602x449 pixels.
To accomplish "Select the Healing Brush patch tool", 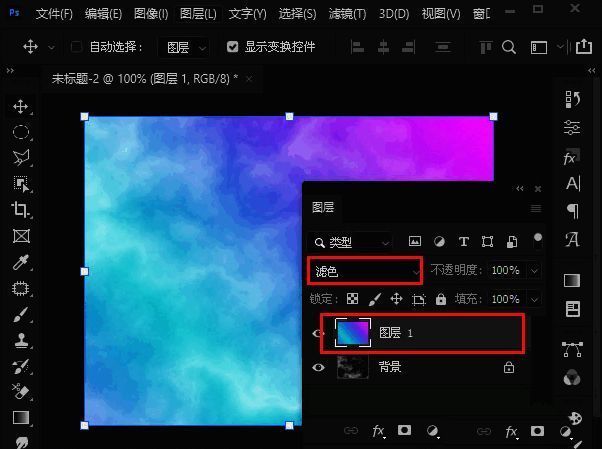I will [21, 288].
